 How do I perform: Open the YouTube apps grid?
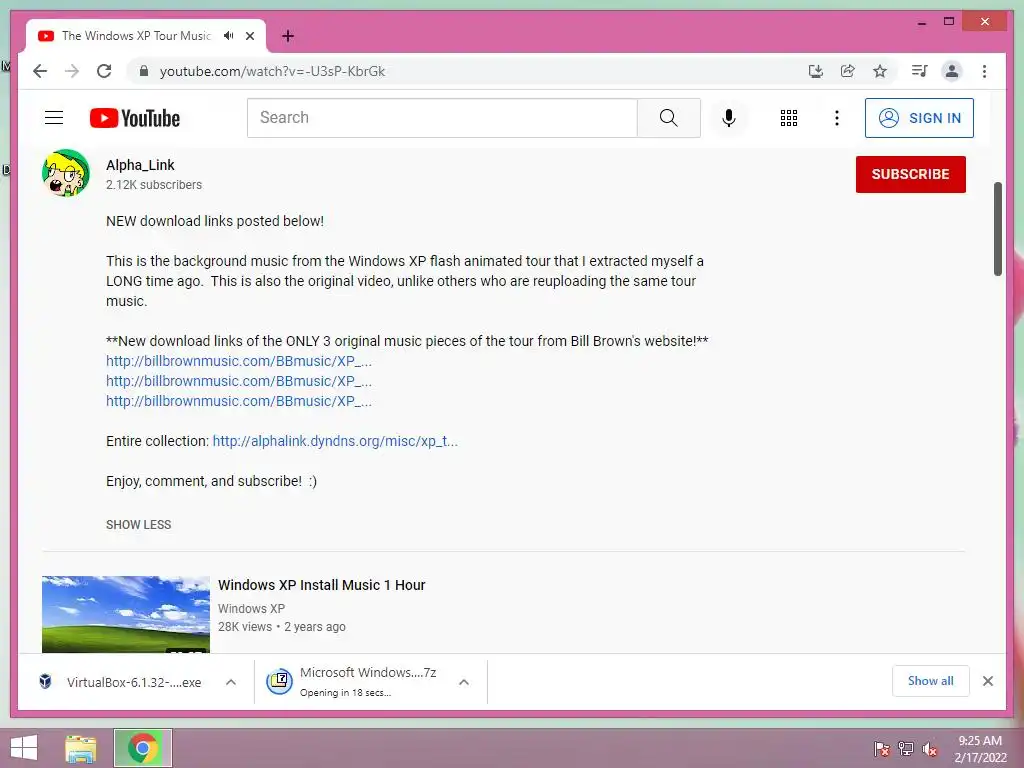coord(789,118)
